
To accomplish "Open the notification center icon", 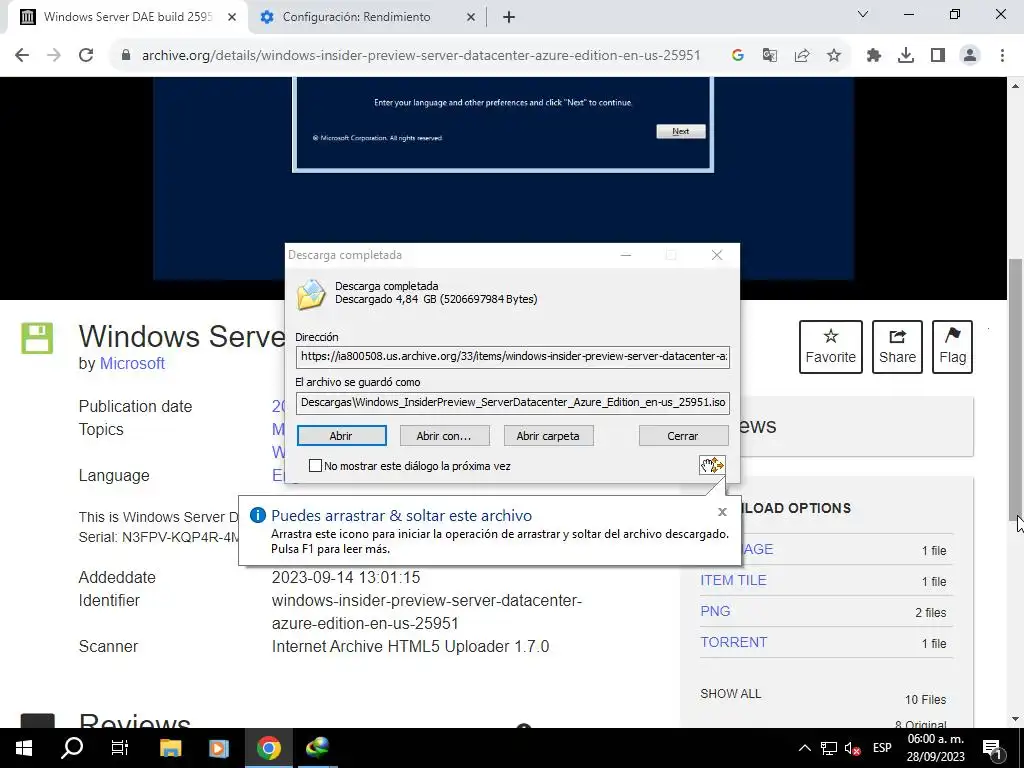I will pos(992,748).
